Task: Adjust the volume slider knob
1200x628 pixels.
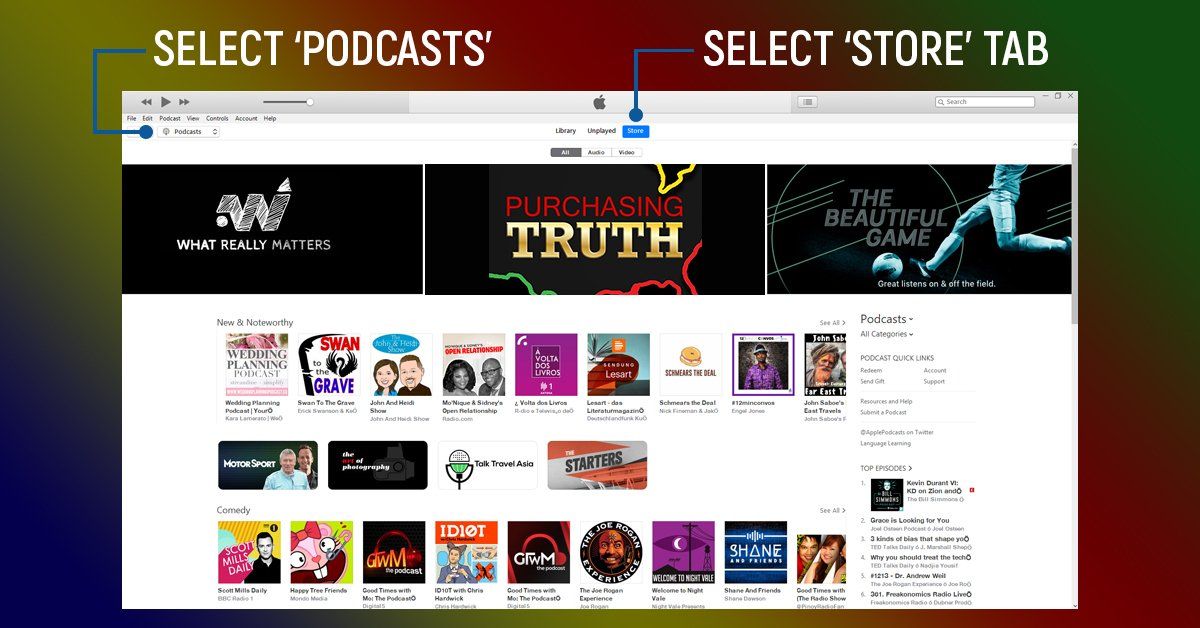Action: (x=310, y=102)
